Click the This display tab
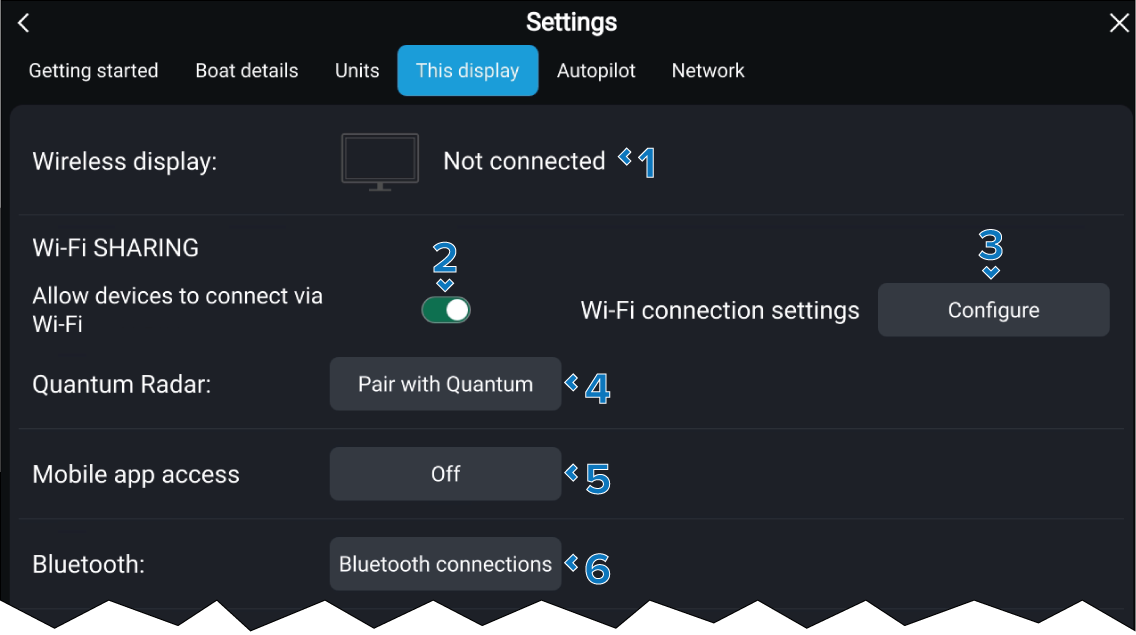Image resolution: width=1136 pixels, height=635 pixels. point(467,71)
